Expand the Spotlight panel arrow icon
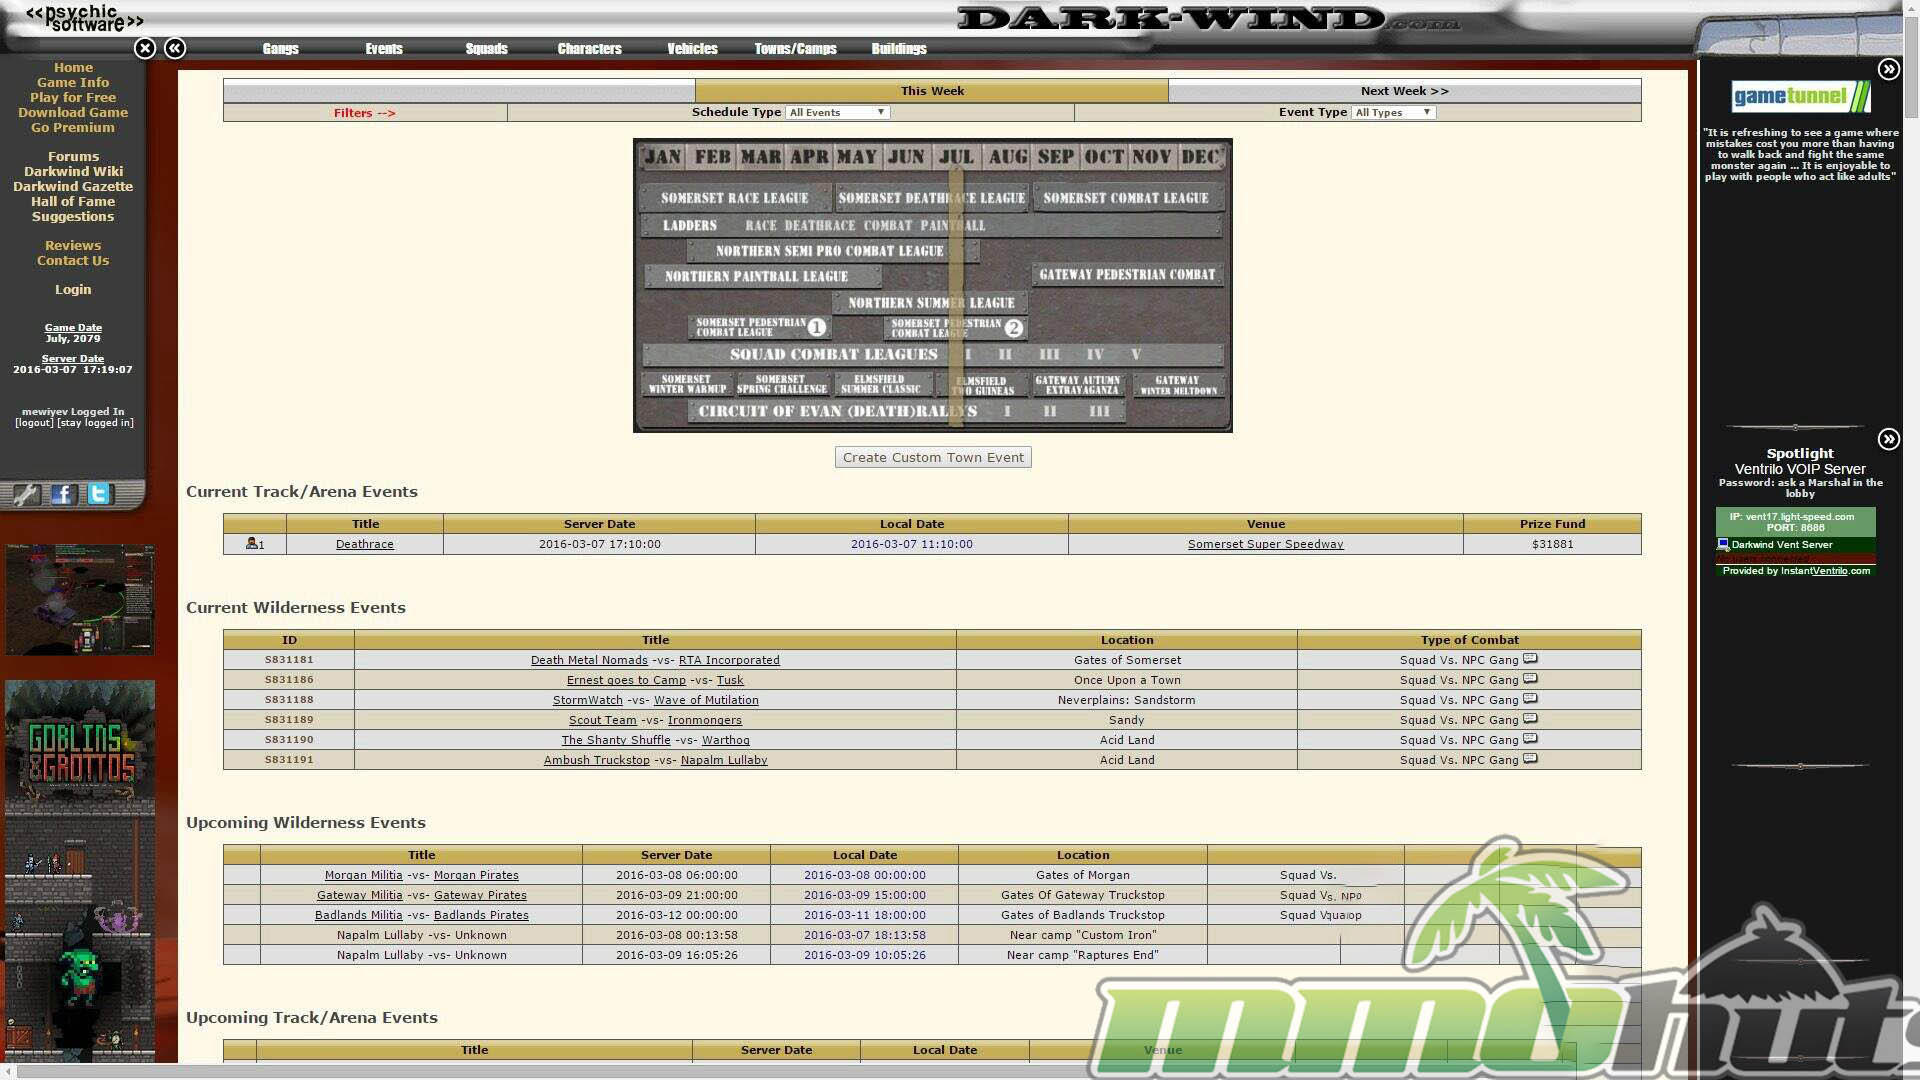The image size is (1920, 1080). (x=1888, y=439)
